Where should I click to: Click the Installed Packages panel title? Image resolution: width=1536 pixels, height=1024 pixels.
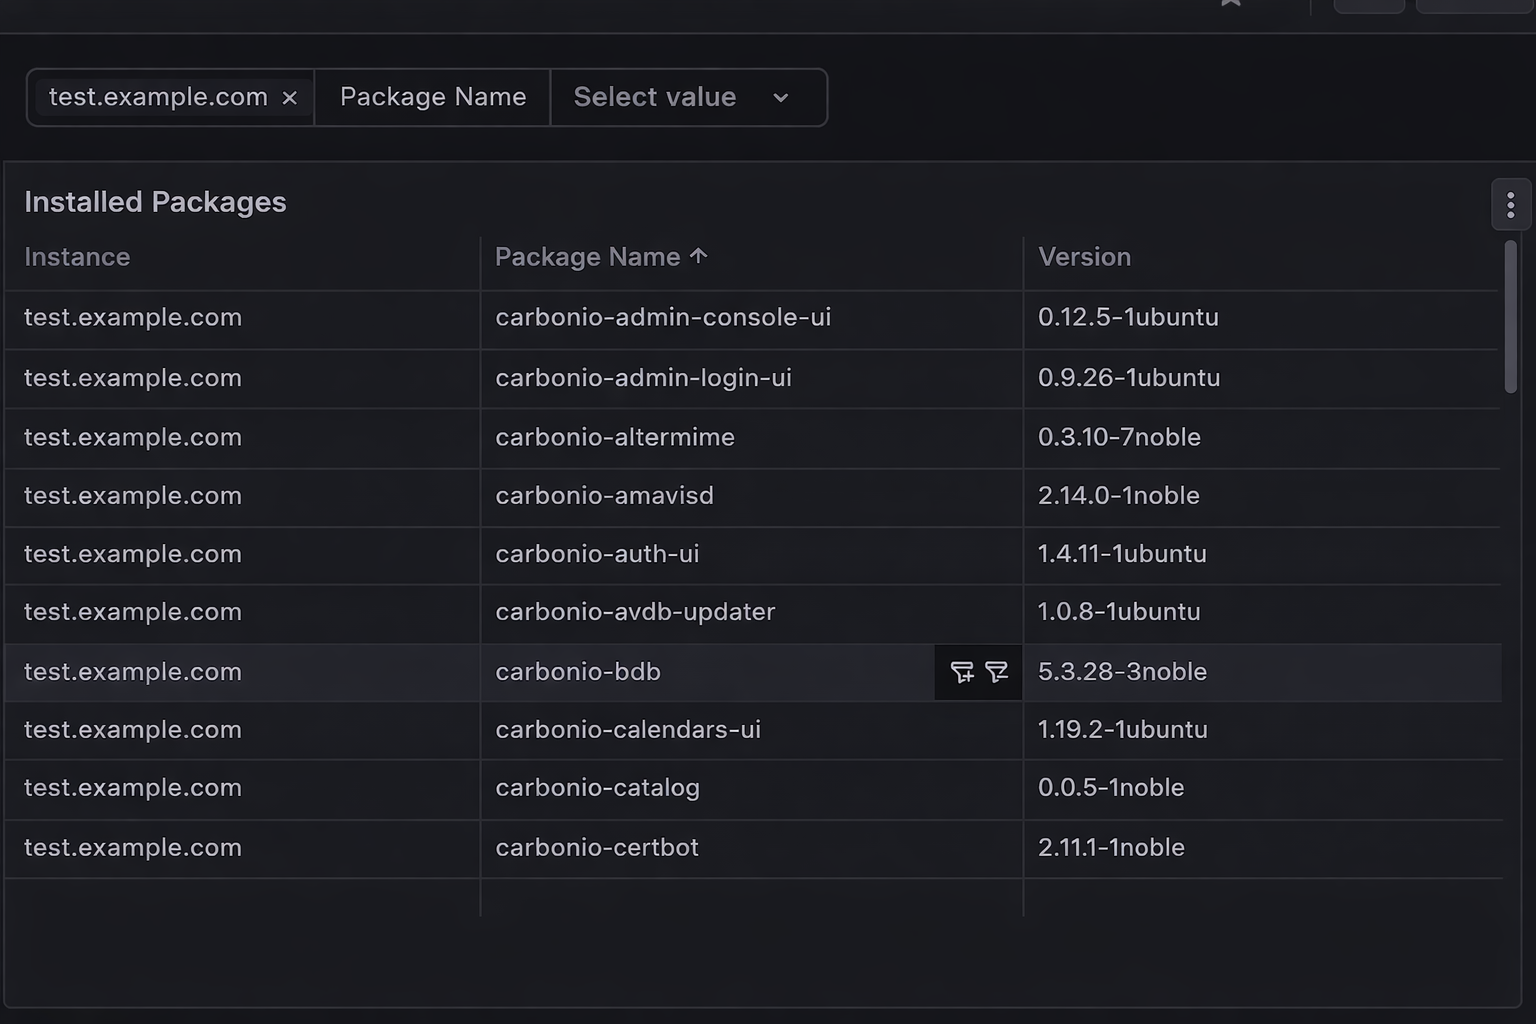pyautogui.click(x=155, y=202)
